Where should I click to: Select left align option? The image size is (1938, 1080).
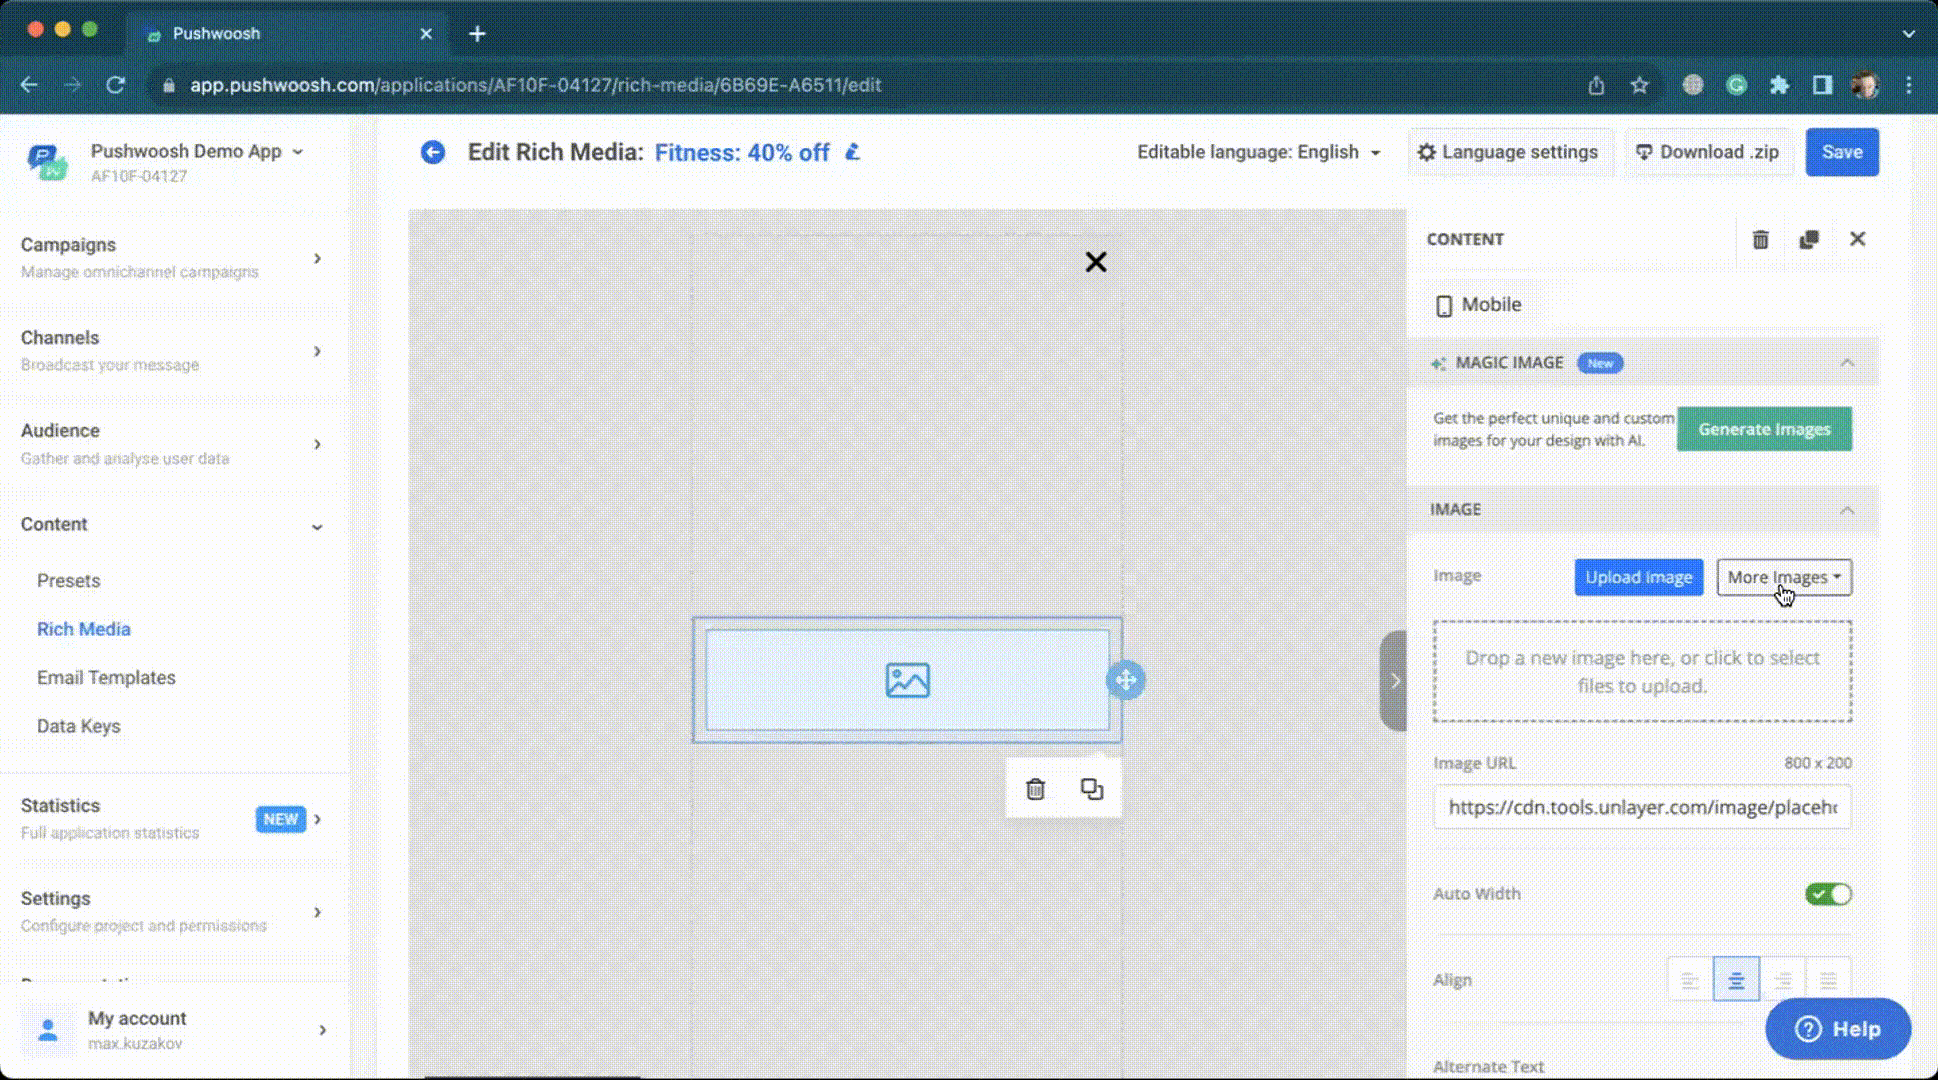click(x=1690, y=980)
